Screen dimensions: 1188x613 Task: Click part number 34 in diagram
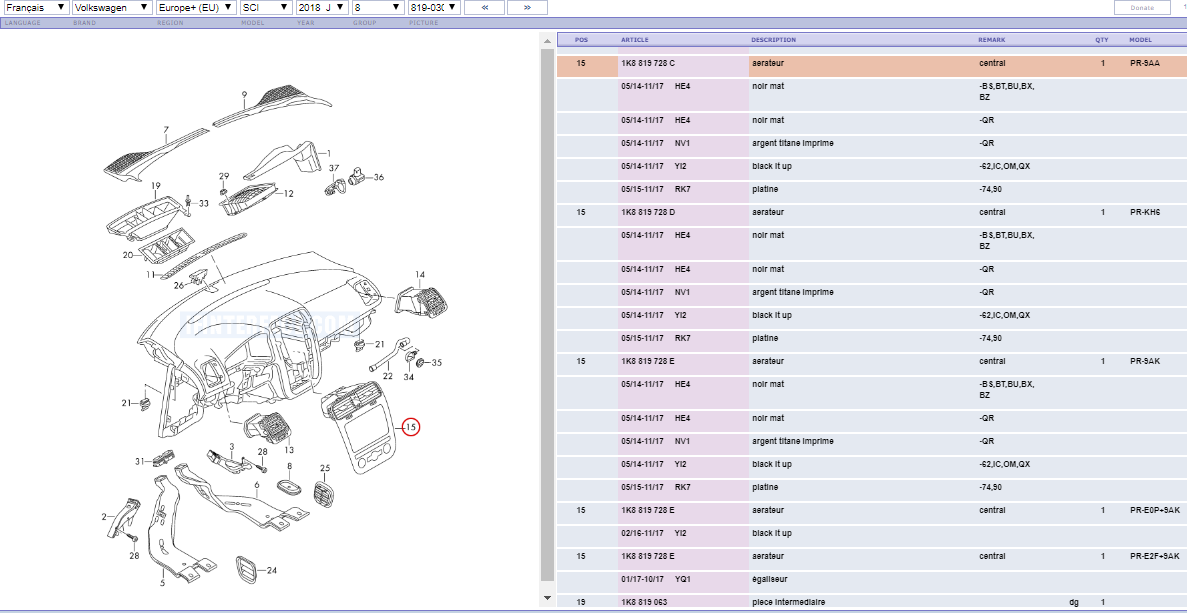409,377
